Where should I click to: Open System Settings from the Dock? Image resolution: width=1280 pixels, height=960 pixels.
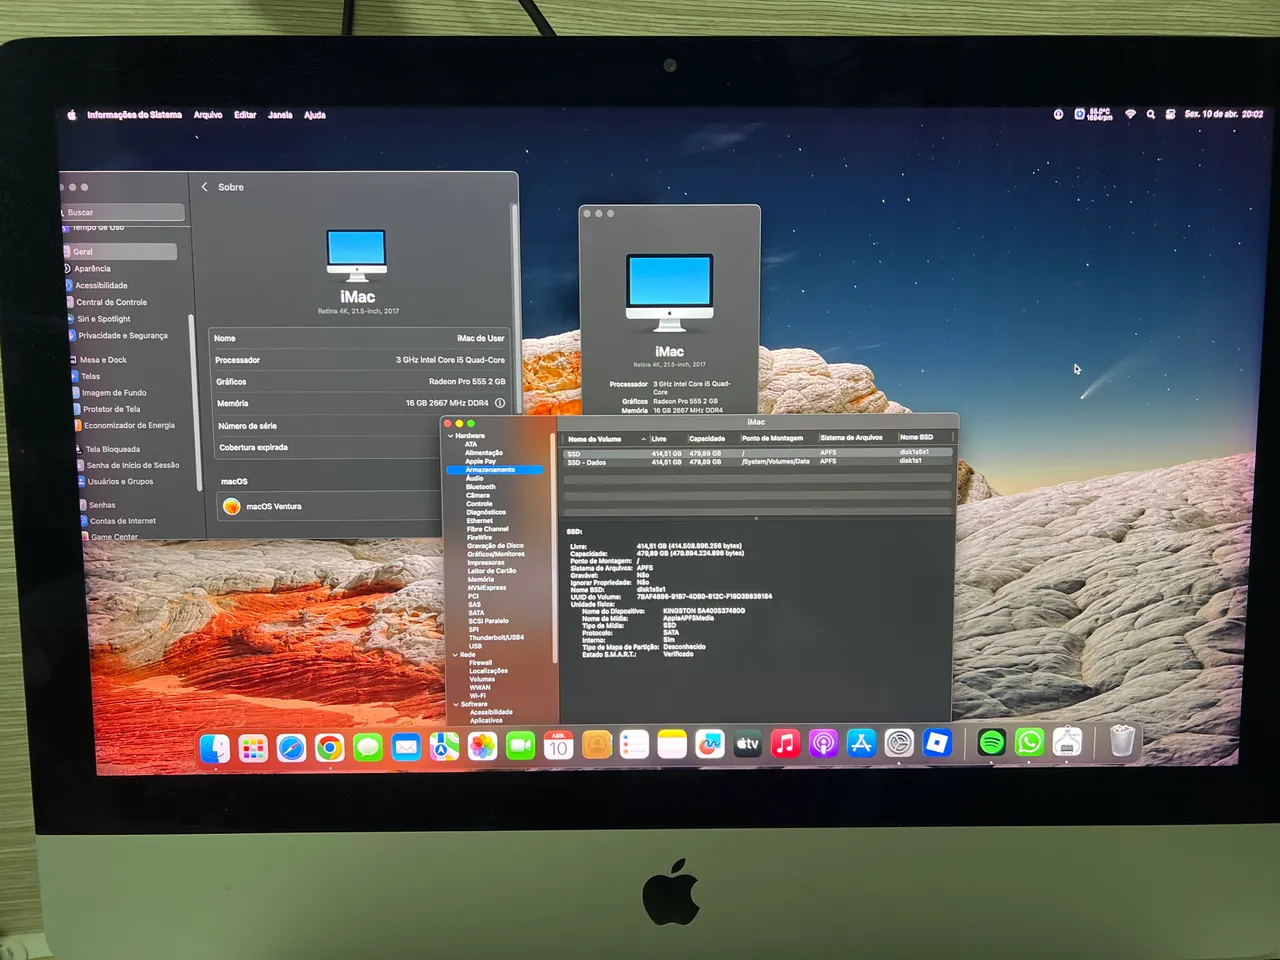[899, 742]
